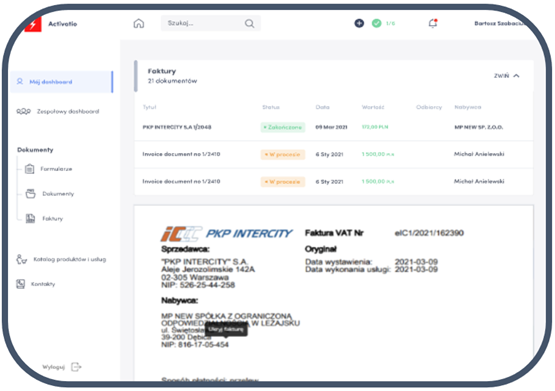This screenshot has height=391, width=555.
Task: Click the 09 Mar 2021 date cell
Action: [331, 127]
